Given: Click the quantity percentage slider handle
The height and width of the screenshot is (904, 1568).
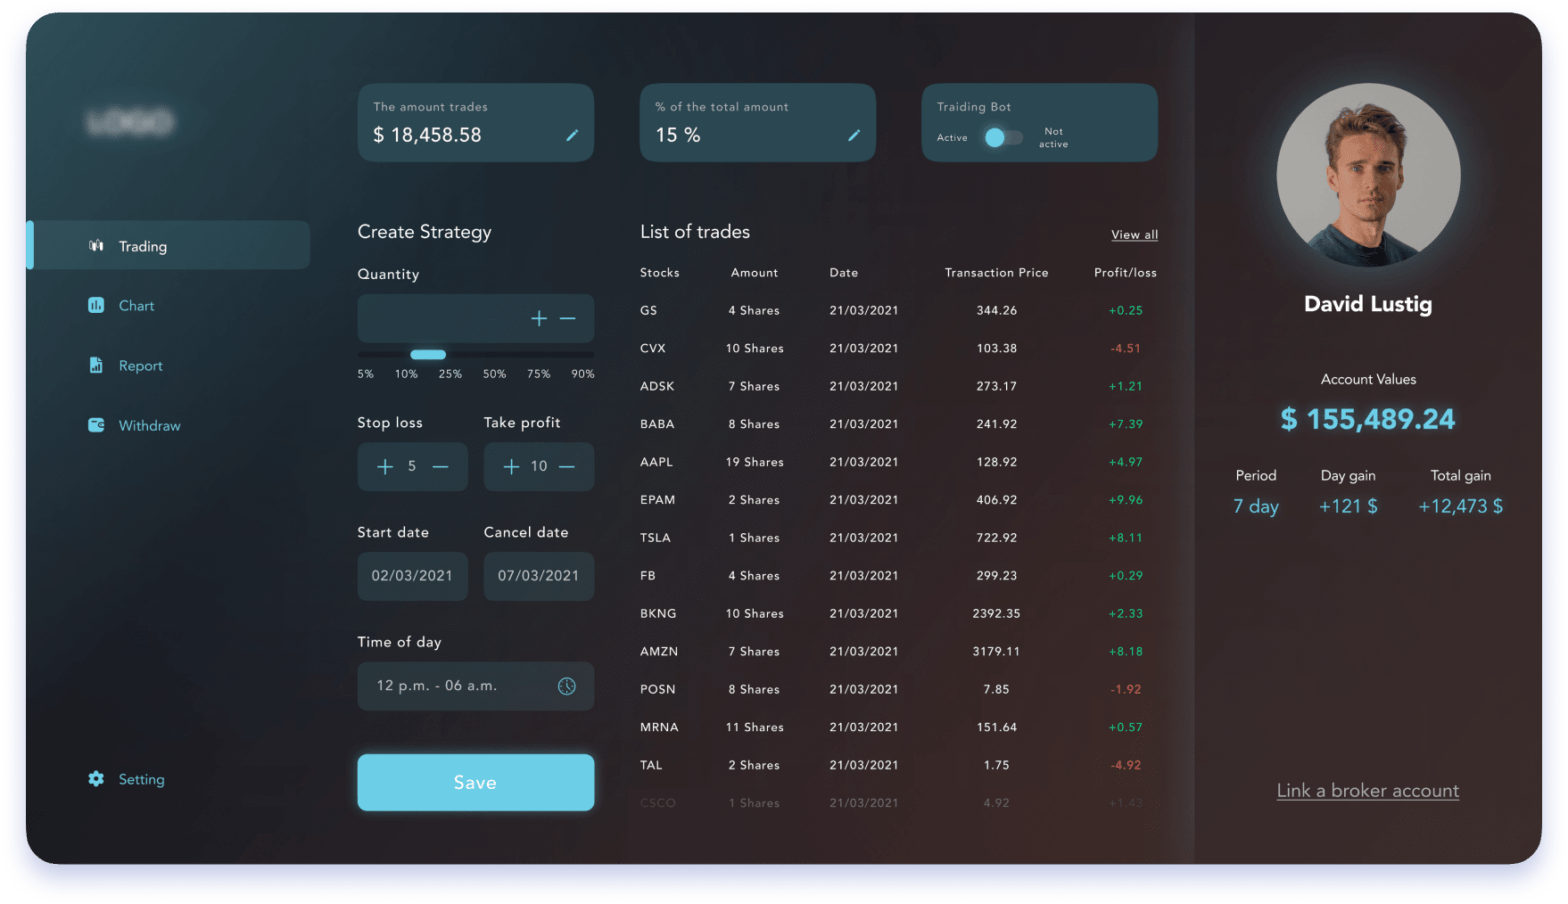Looking at the screenshot, I should 428,354.
